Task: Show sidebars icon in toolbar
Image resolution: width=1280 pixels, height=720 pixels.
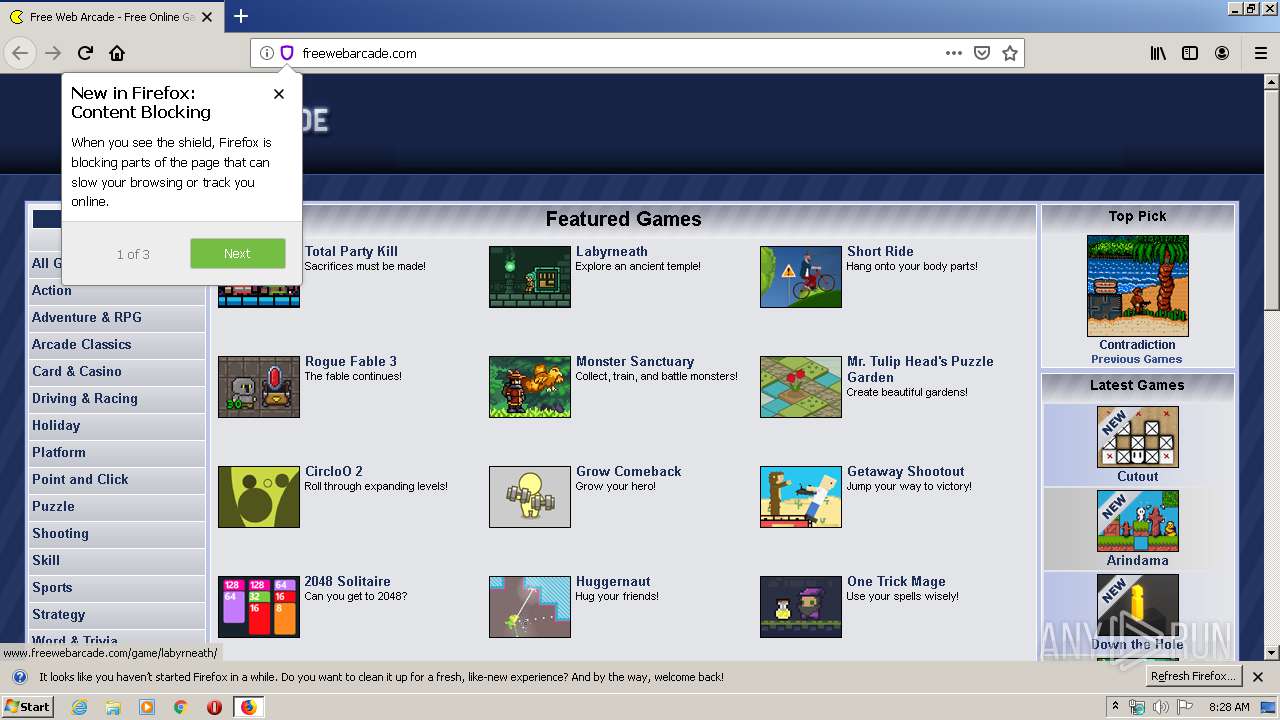Action: coord(1190,53)
